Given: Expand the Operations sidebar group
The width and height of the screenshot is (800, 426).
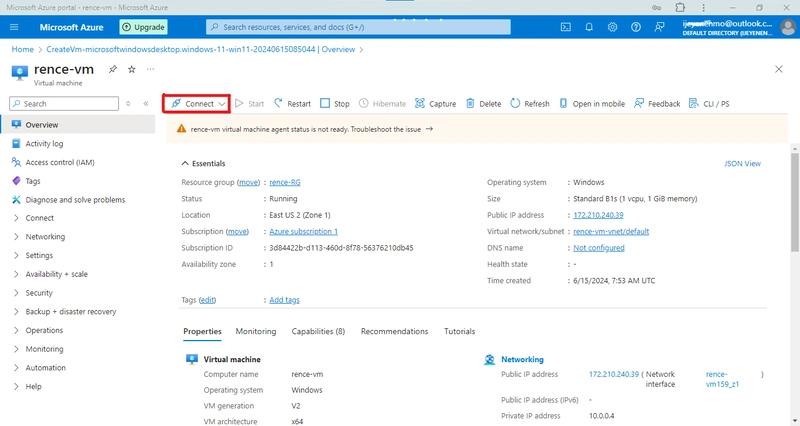Looking at the screenshot, I should coord(44,331).
